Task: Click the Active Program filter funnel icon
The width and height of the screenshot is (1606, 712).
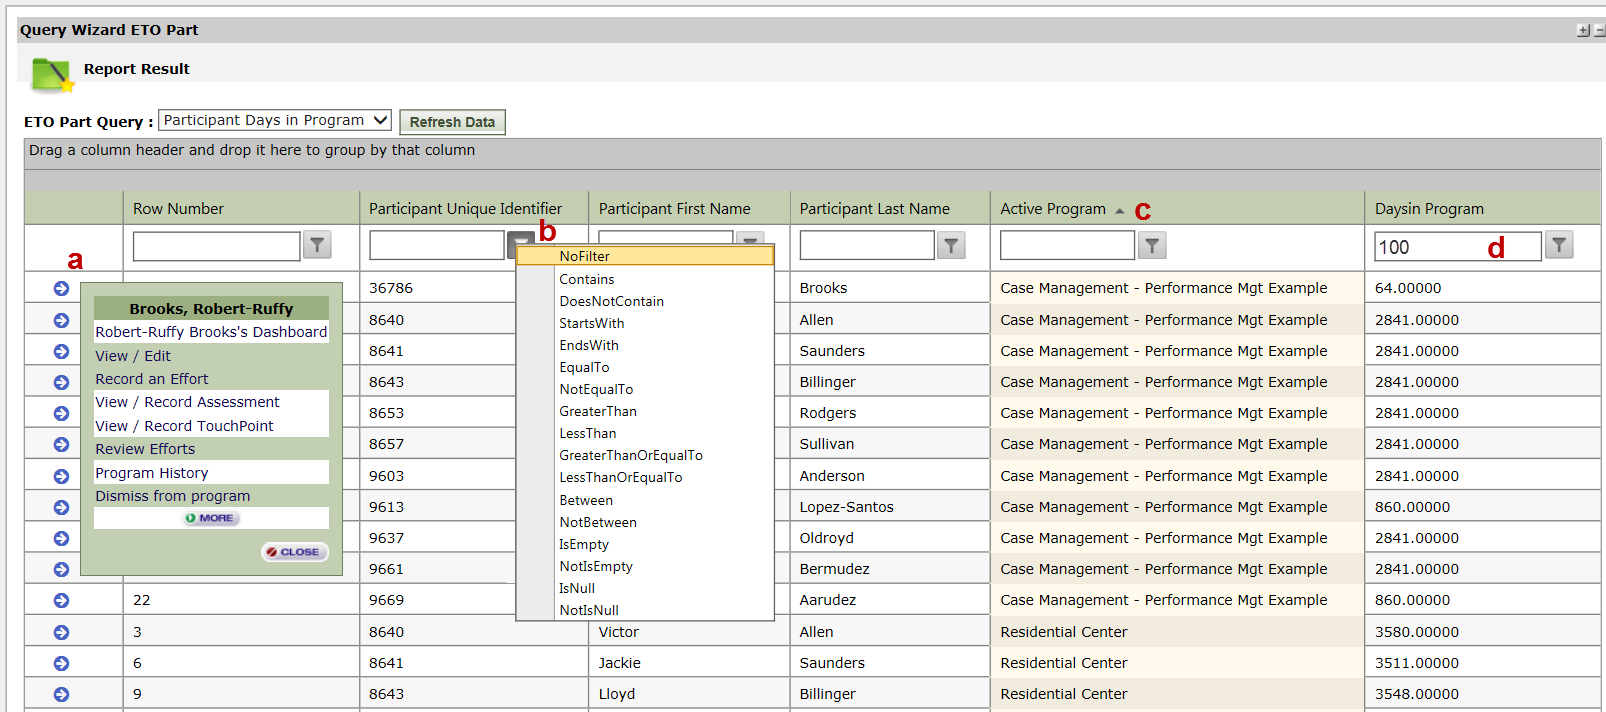Action: pyautogui.click(x=1152, y=245)
